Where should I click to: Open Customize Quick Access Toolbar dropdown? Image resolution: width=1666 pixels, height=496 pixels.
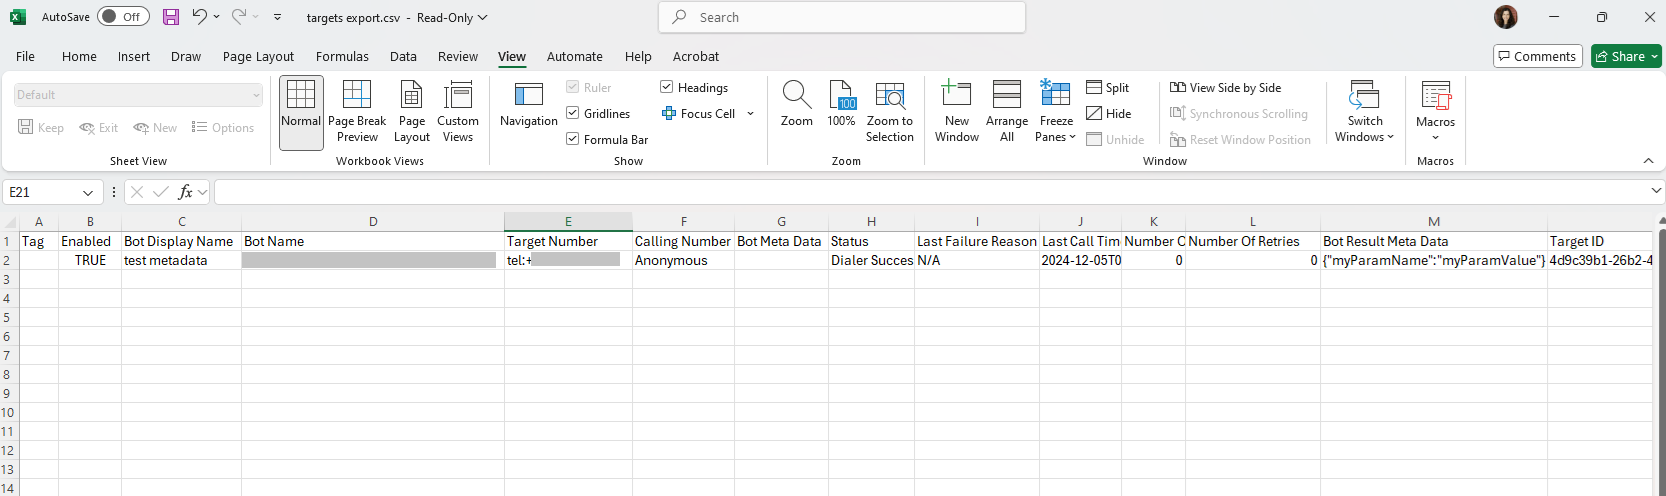point(277,17)
